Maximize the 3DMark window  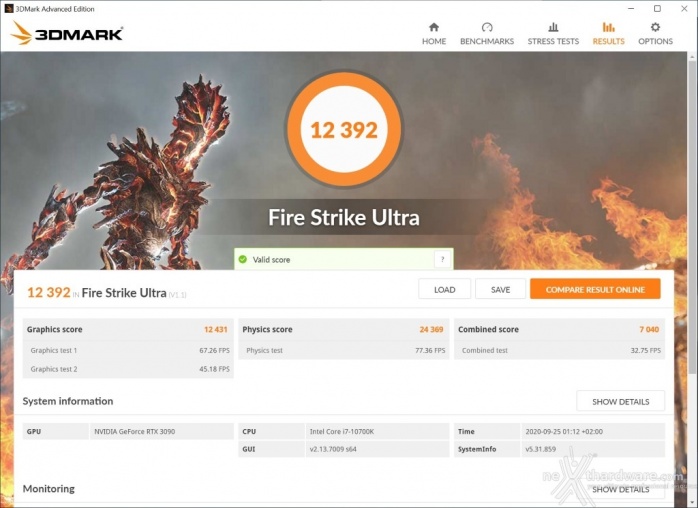657,8
